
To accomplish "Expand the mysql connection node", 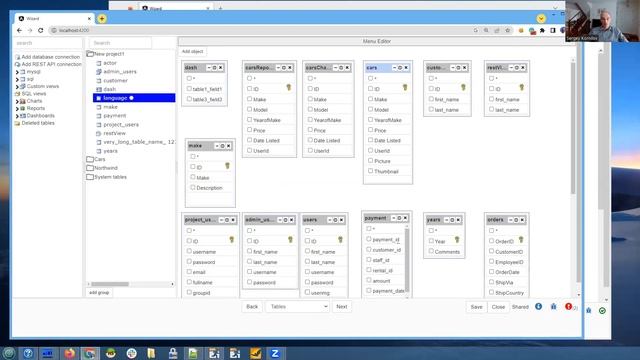I will [x=17, y=72].
